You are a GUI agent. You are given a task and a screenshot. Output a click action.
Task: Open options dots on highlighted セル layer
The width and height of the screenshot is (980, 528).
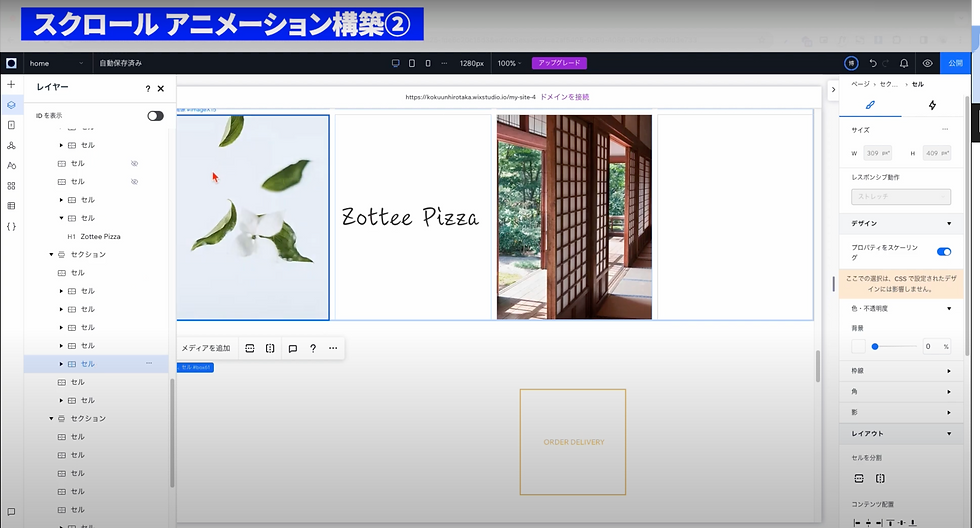(x=149, y=363)
